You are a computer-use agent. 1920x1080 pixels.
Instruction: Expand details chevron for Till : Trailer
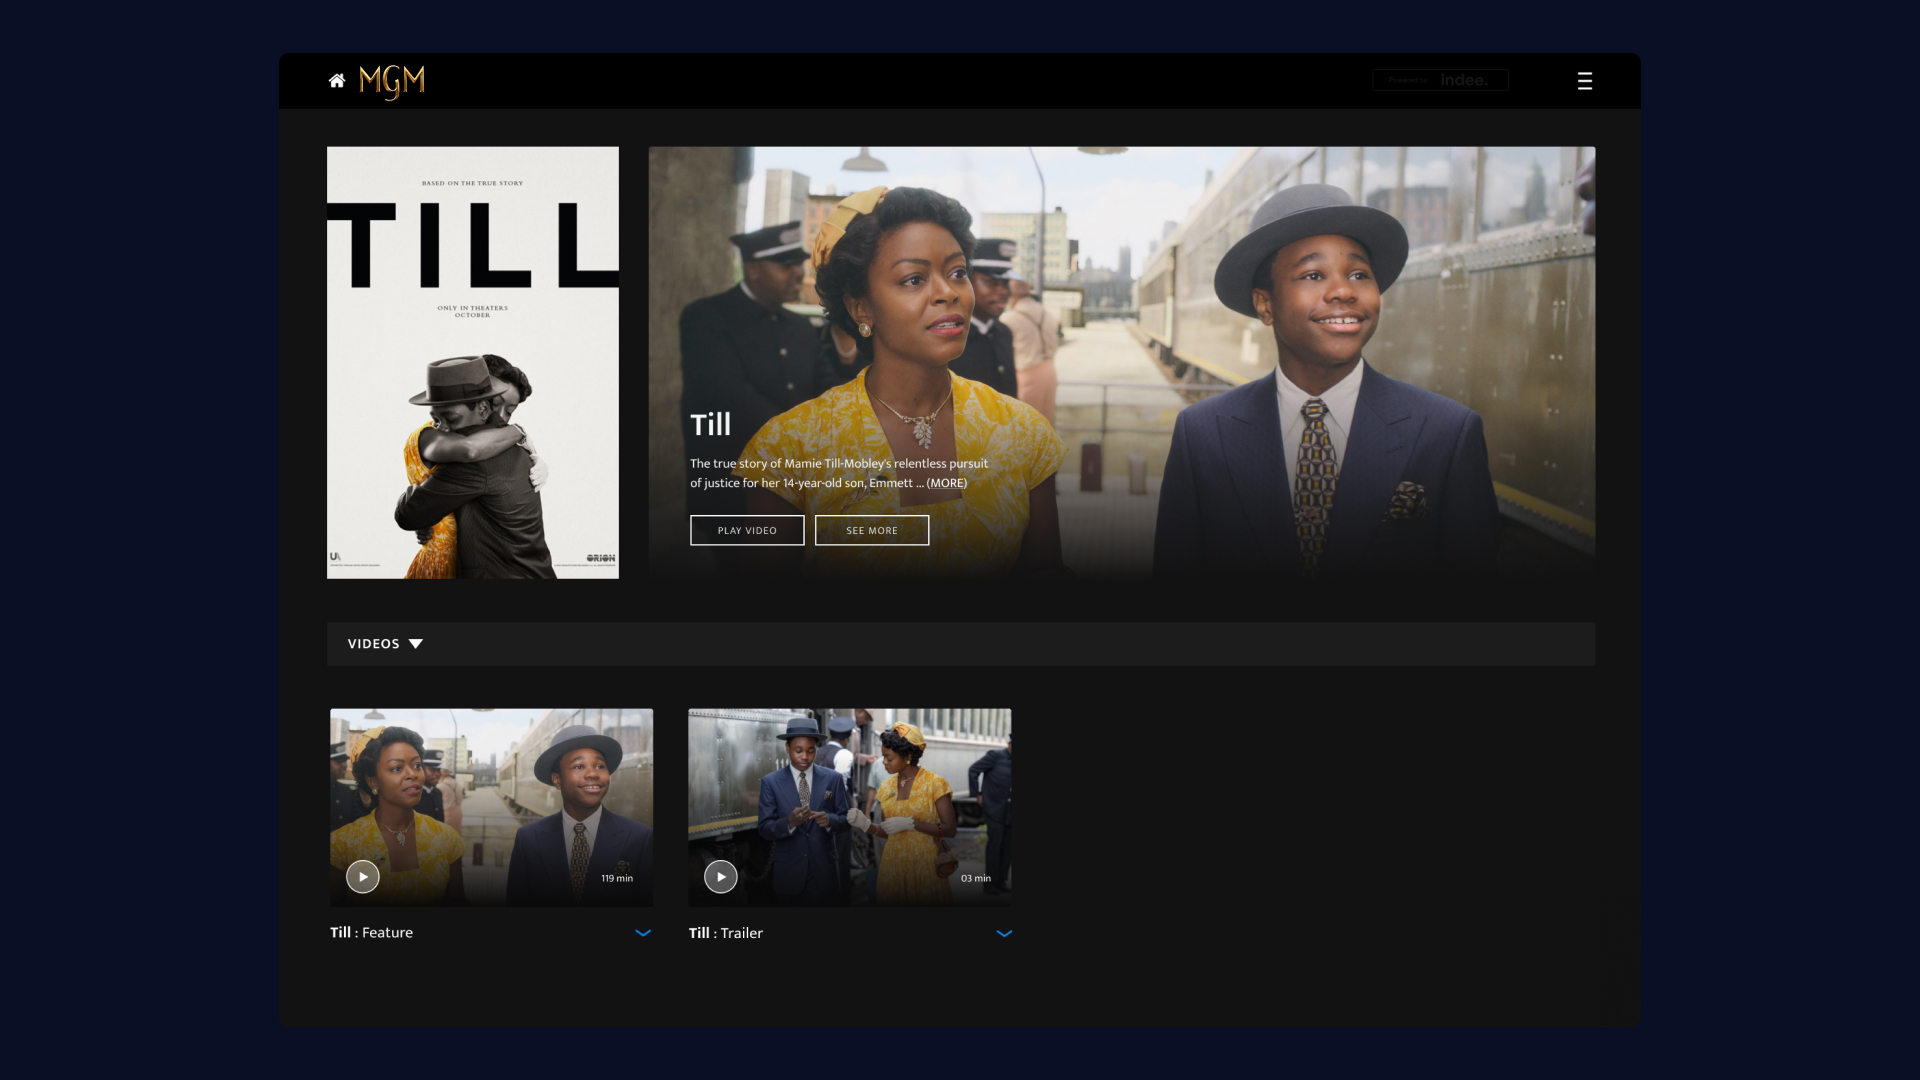1004,933
